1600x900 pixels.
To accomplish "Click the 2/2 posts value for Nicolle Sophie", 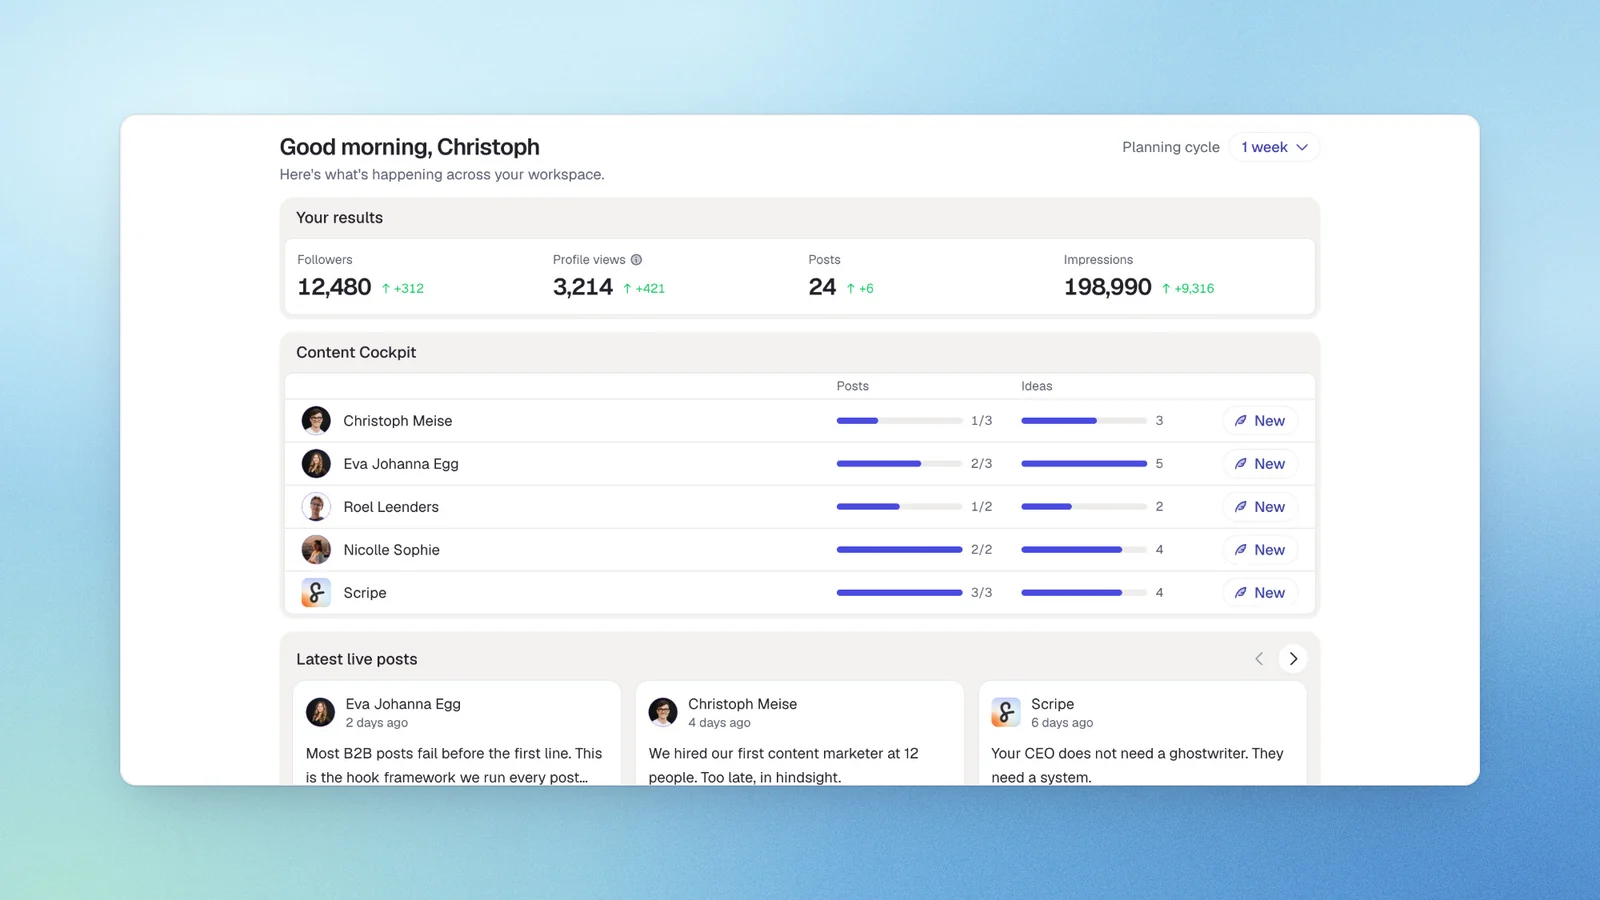I will click(x=981, y=550).
